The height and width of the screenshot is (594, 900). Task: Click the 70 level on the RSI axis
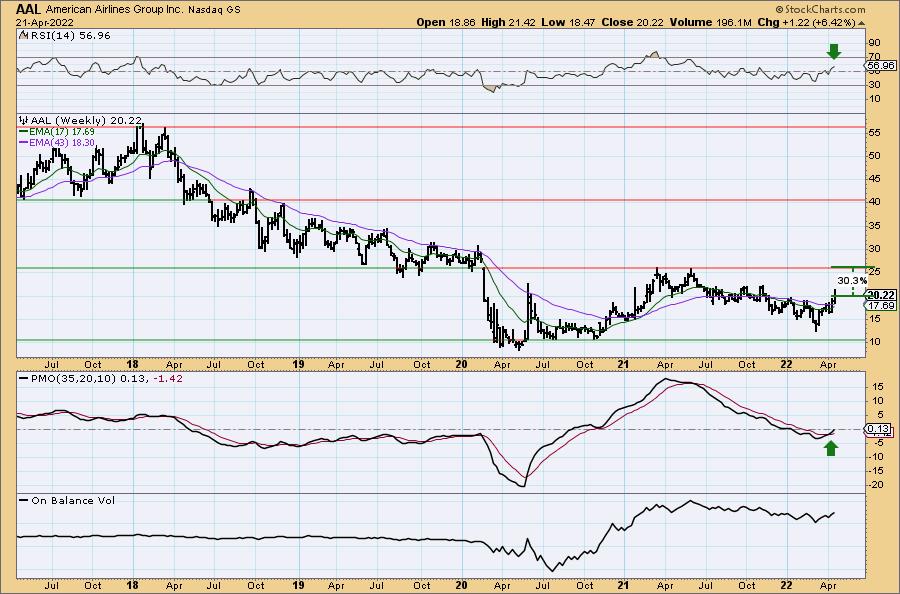click(x=875, y=56)
